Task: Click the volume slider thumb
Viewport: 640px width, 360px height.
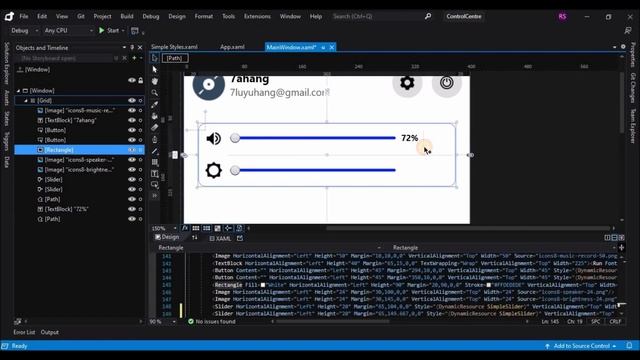Action: point(235,138)
